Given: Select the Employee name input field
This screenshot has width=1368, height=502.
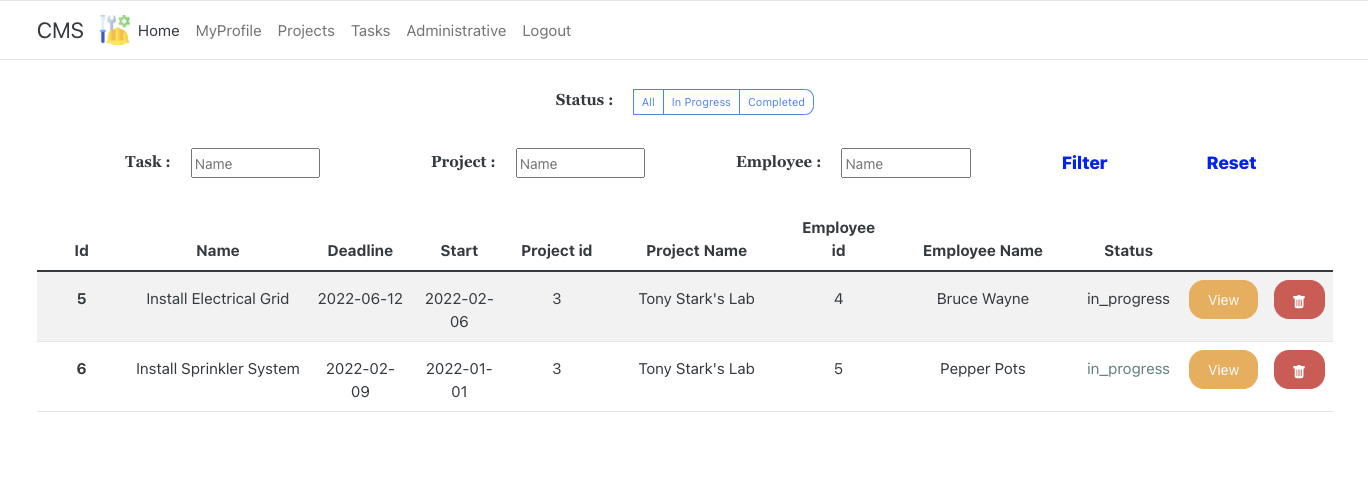Looking at the screenshot, I should [905, 163].
